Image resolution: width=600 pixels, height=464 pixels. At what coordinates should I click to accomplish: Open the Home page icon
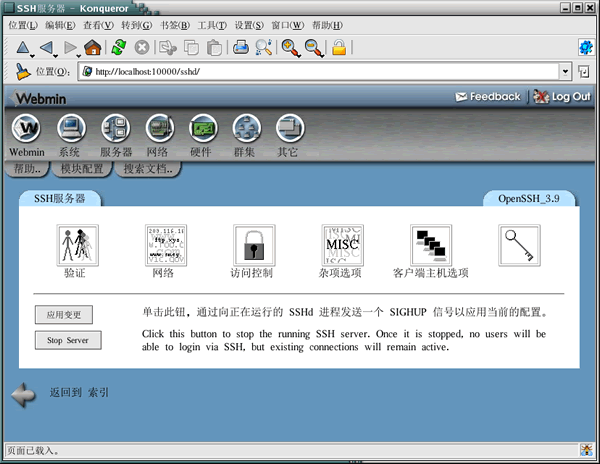click(x=93, y=48)
